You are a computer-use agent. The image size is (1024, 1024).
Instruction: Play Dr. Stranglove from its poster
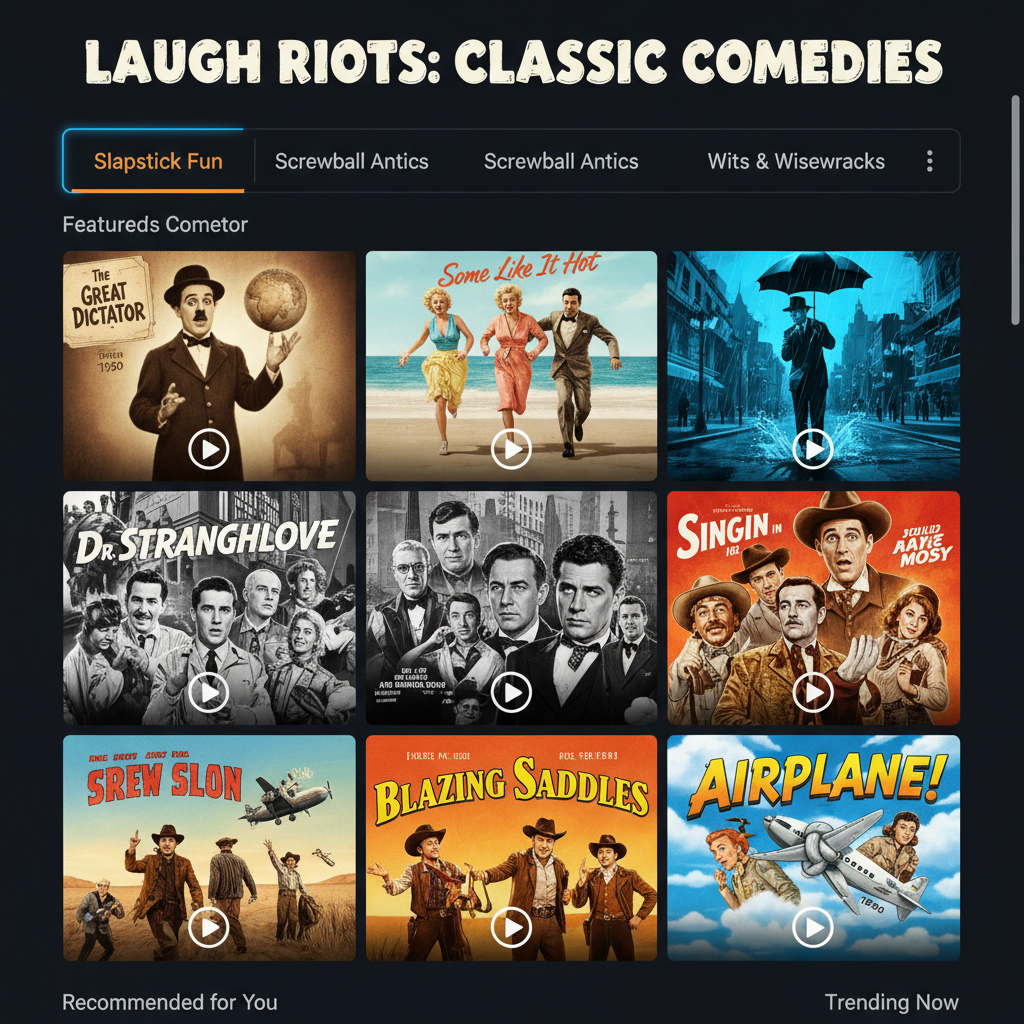208,692
